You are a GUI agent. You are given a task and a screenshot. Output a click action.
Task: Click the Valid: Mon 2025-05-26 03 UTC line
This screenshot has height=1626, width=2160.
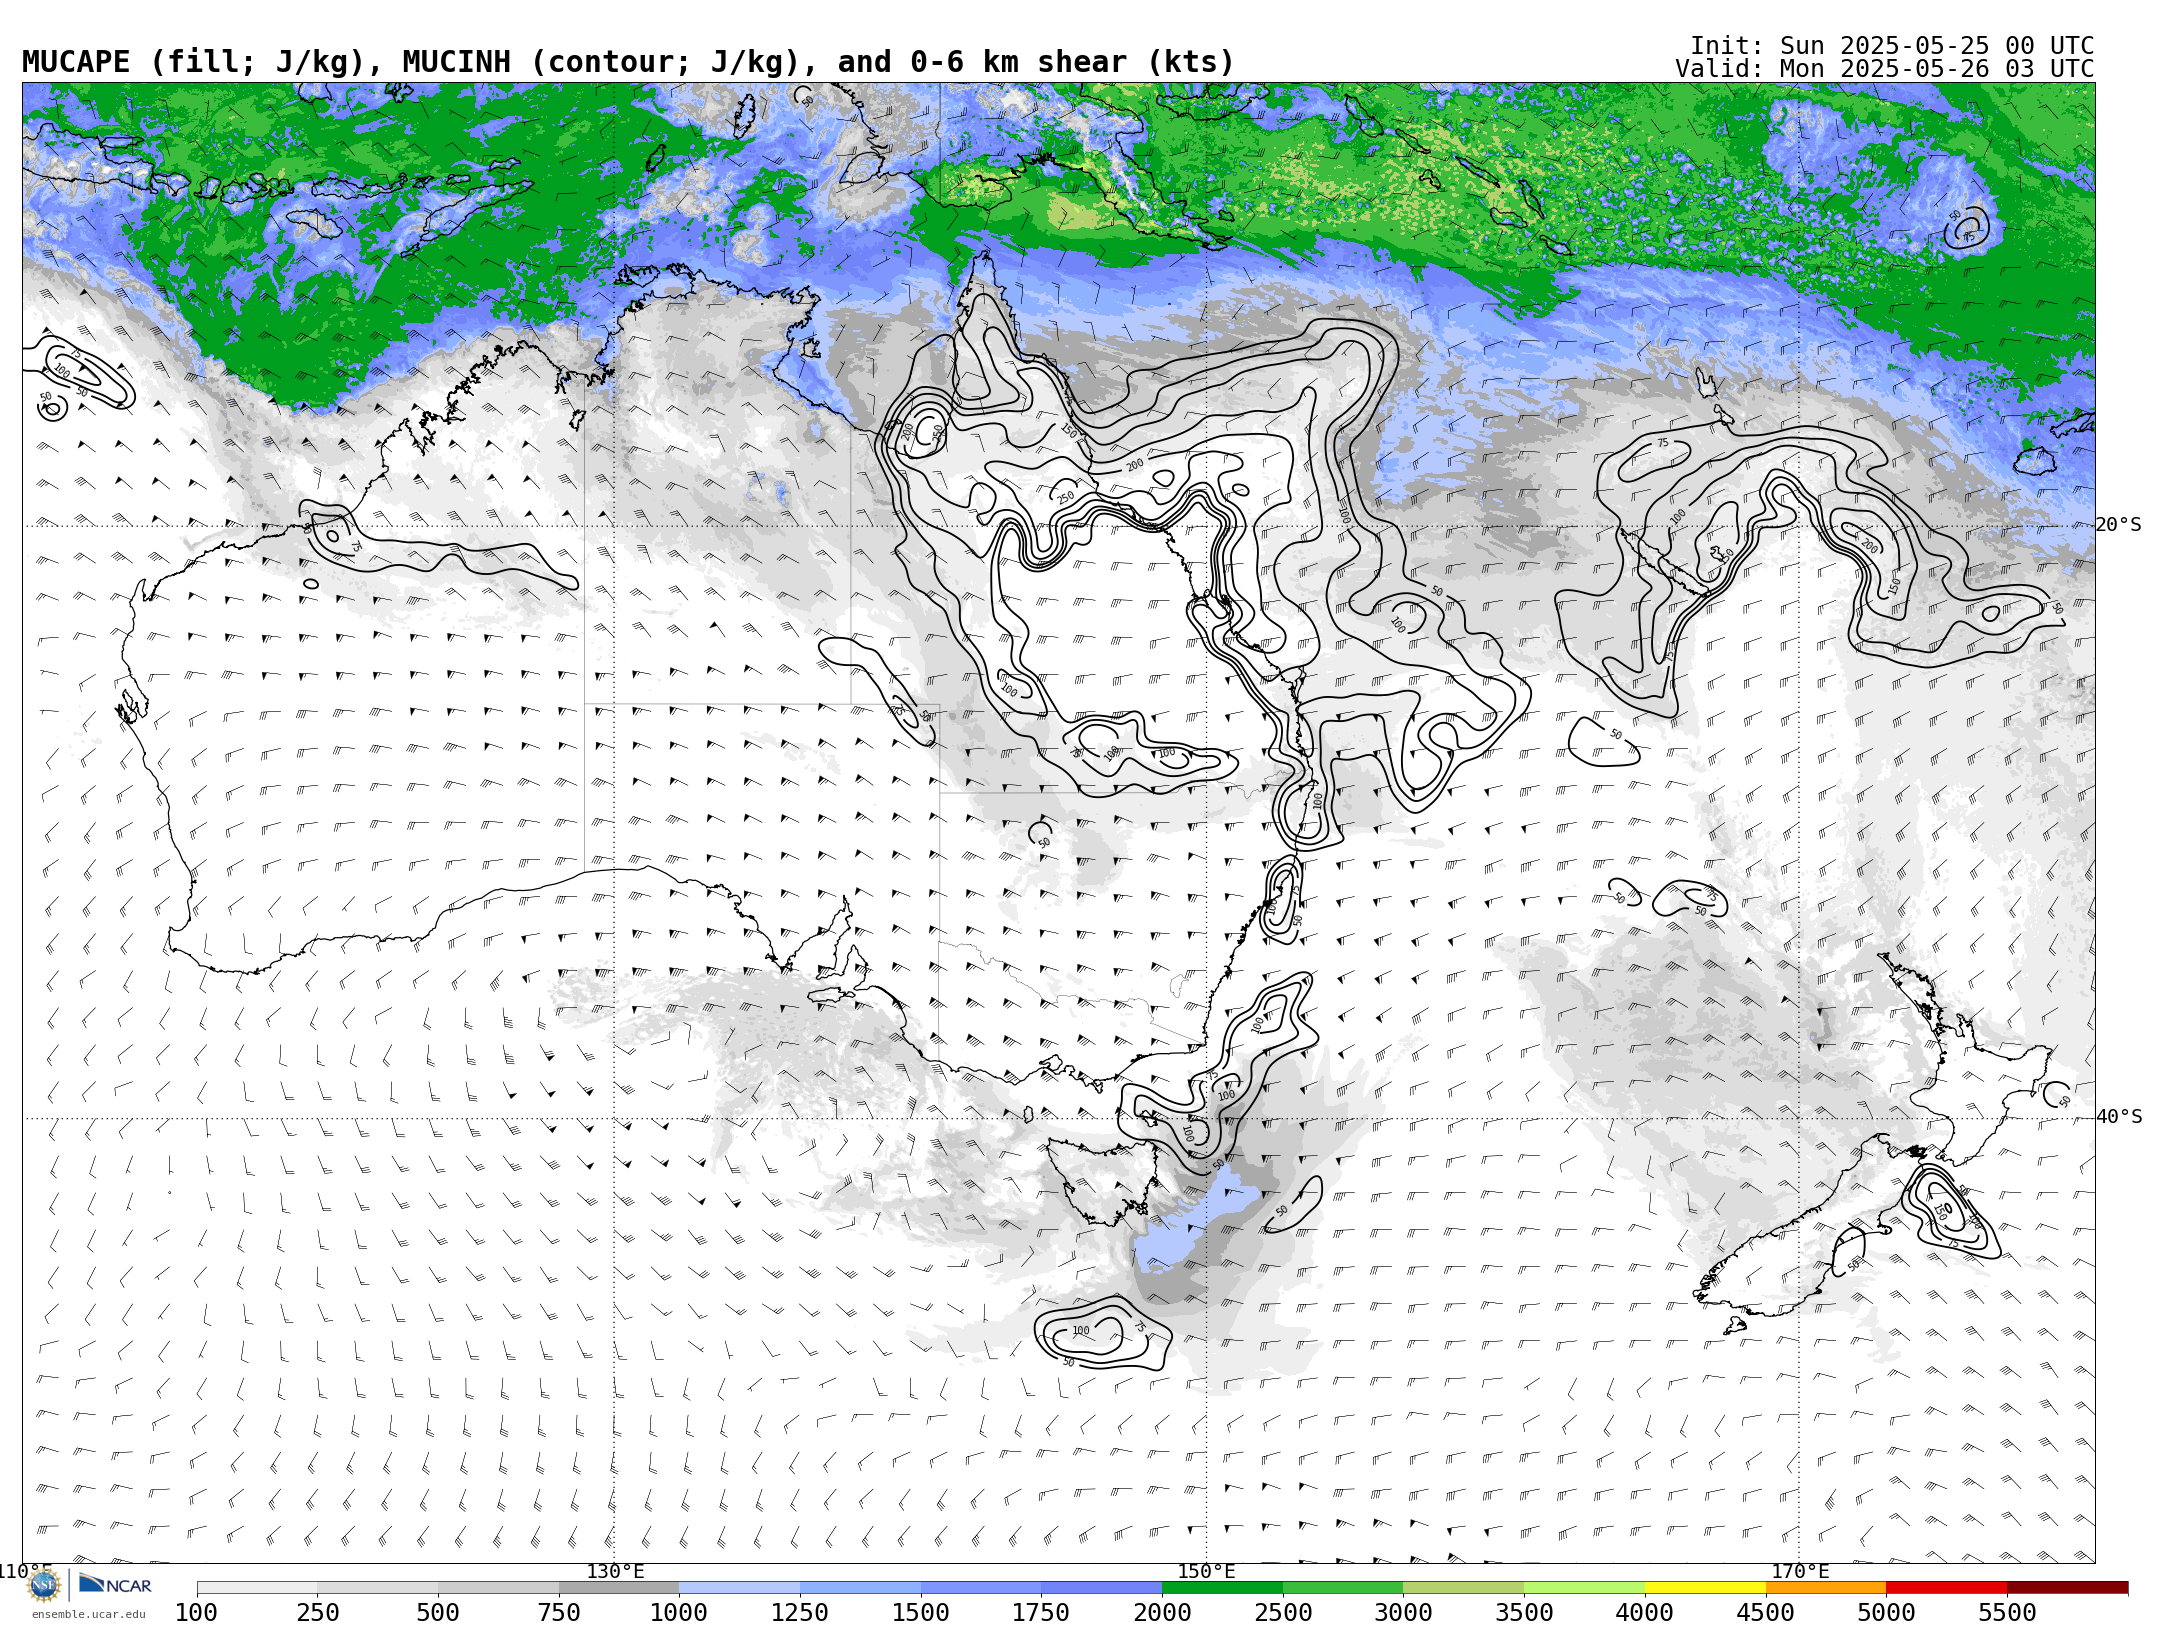click(1885, 69)
